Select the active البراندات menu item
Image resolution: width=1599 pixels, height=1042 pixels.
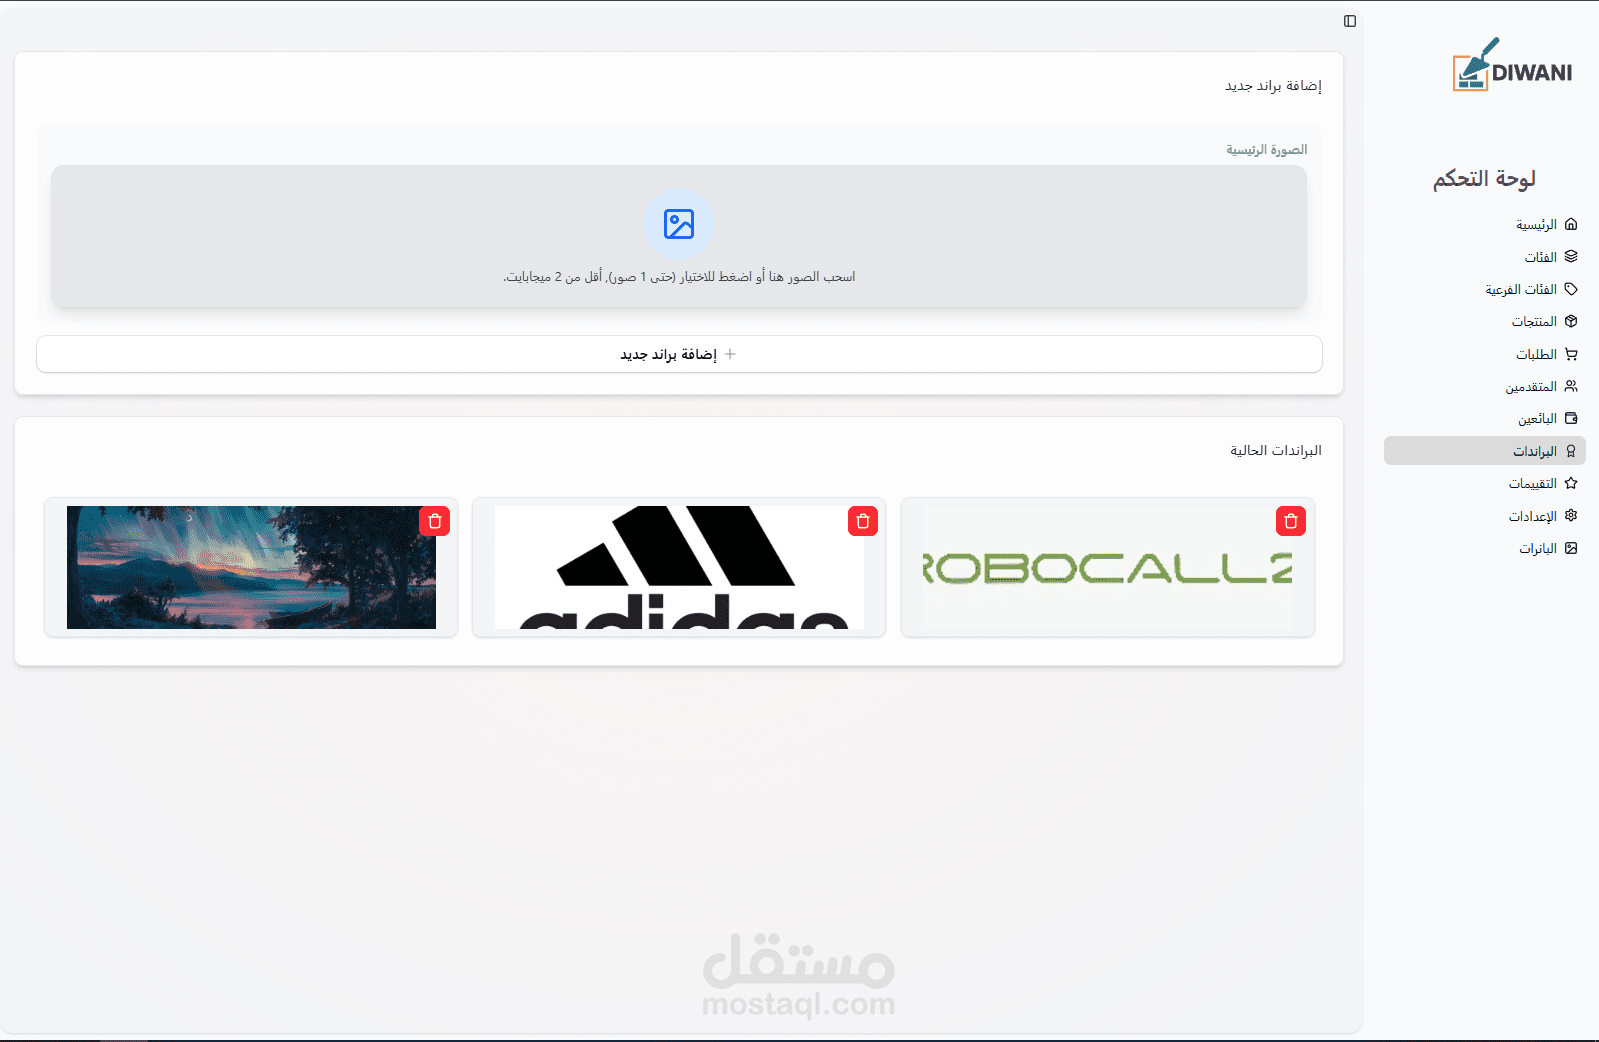(x=1485, y=451)
